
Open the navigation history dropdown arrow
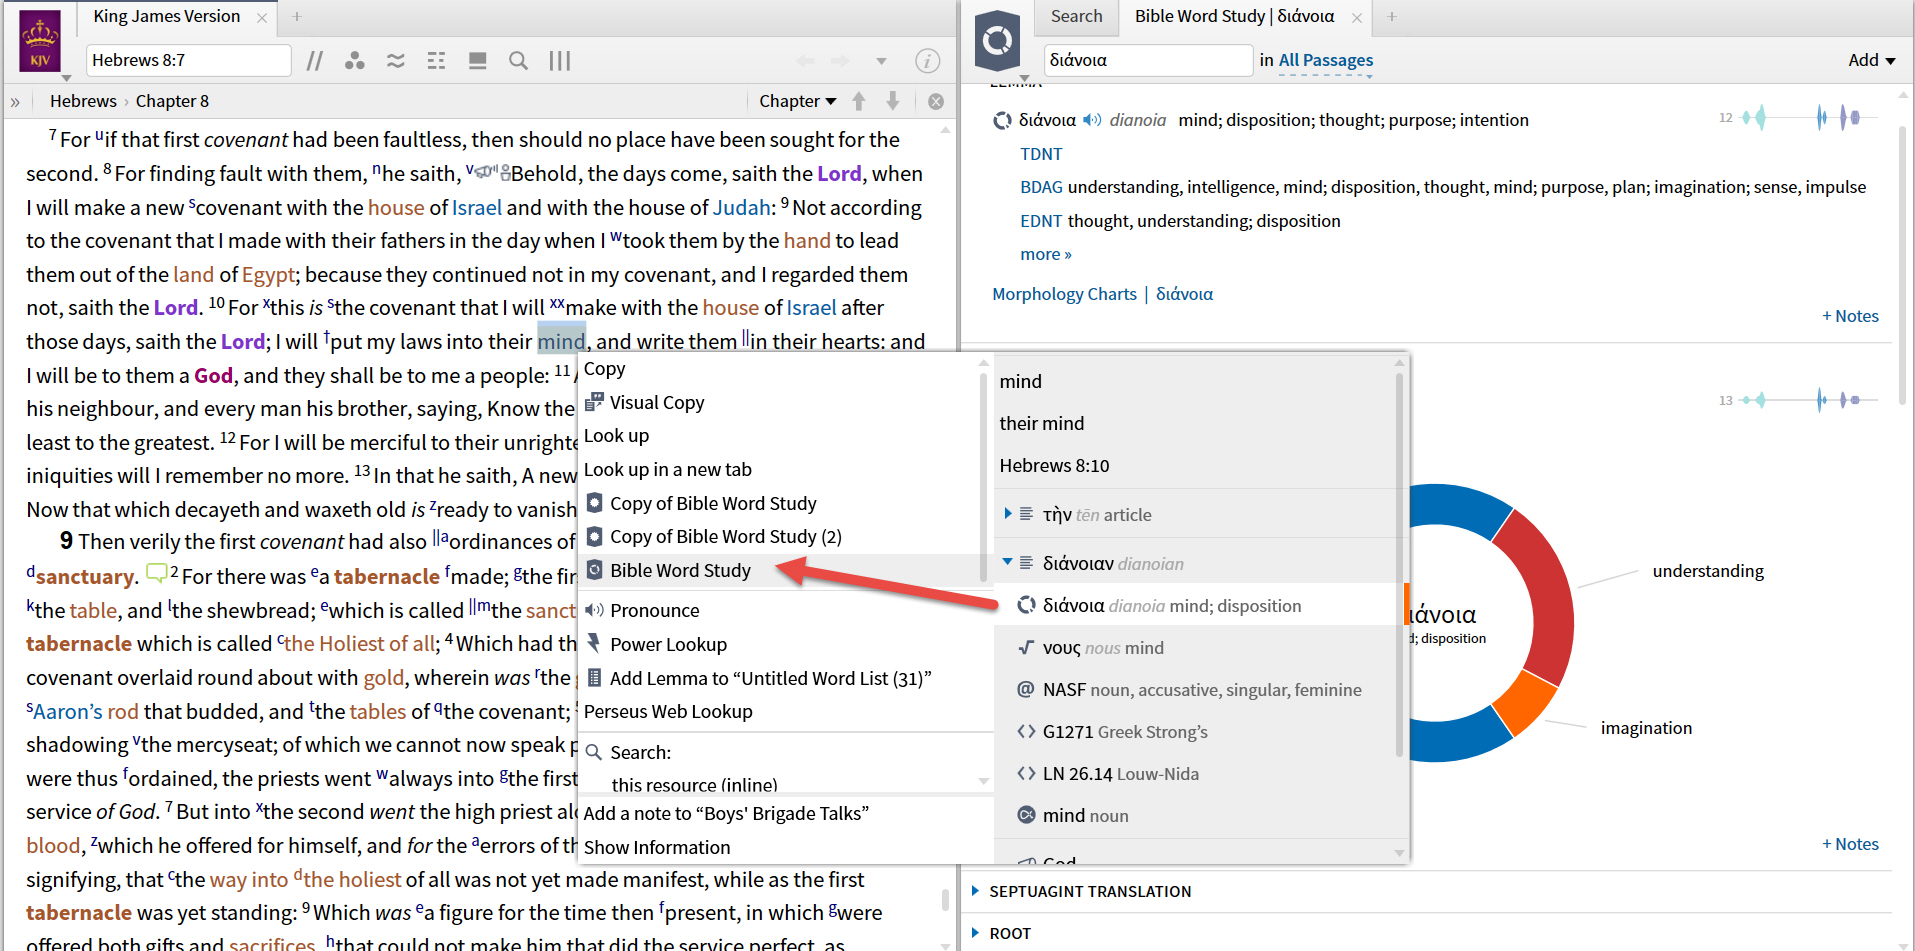[x=881, y=61]
